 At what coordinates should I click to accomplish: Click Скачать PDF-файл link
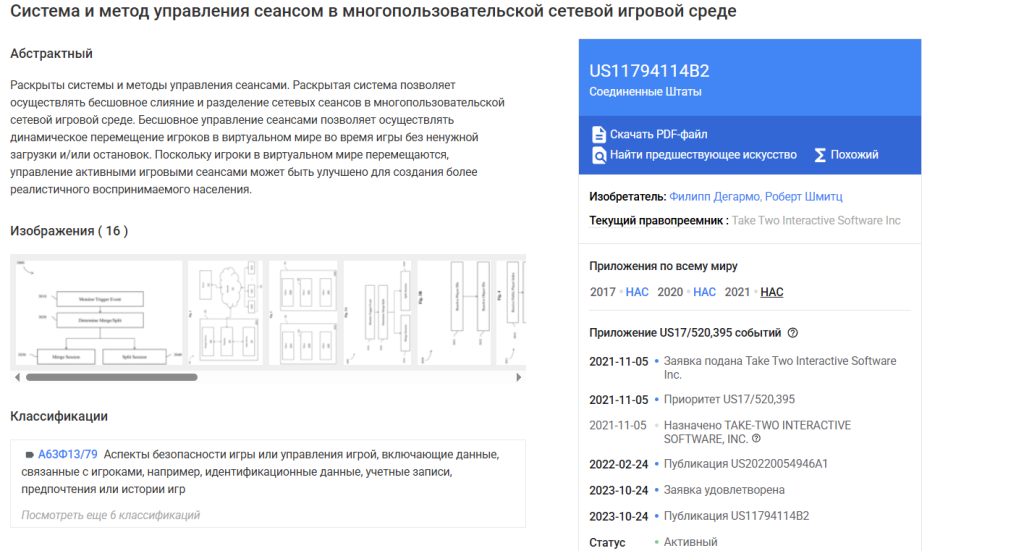pyautogui.click(x=658, y=134)
